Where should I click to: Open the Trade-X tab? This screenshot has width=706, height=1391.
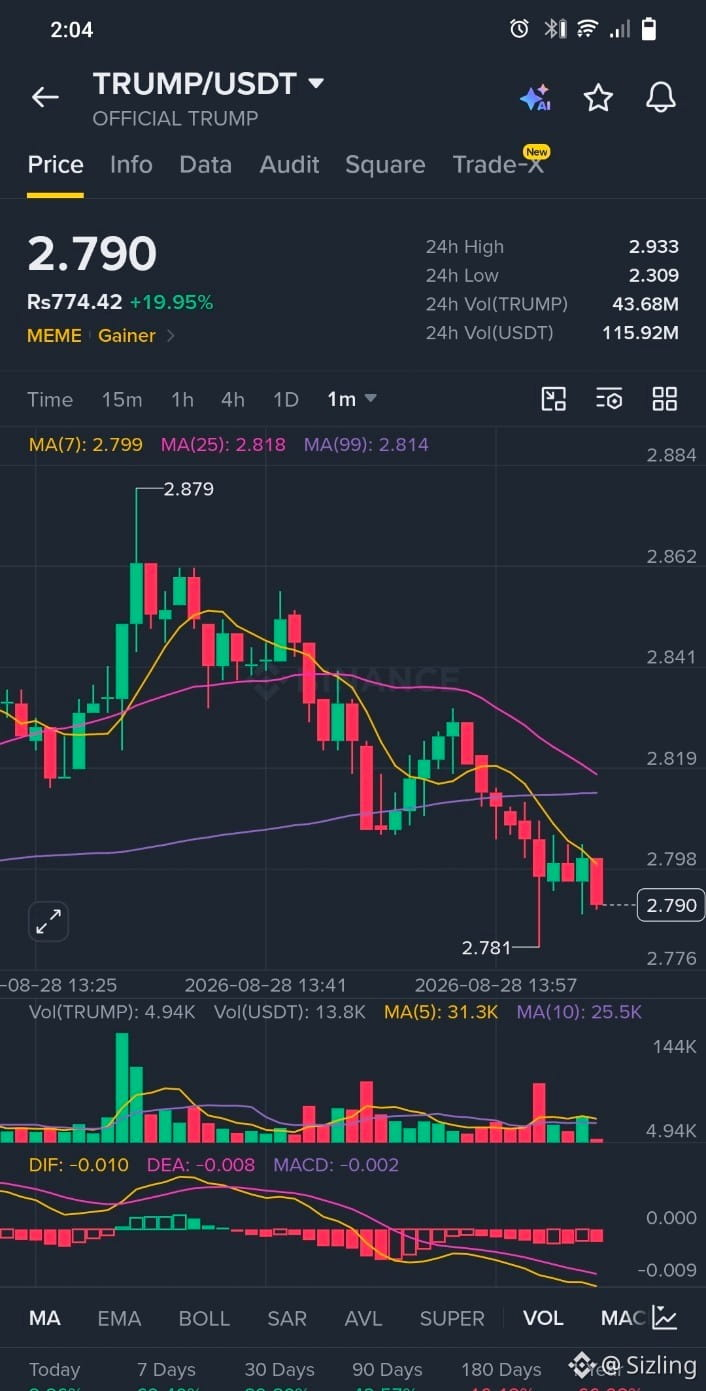click(x=499, y=164)
